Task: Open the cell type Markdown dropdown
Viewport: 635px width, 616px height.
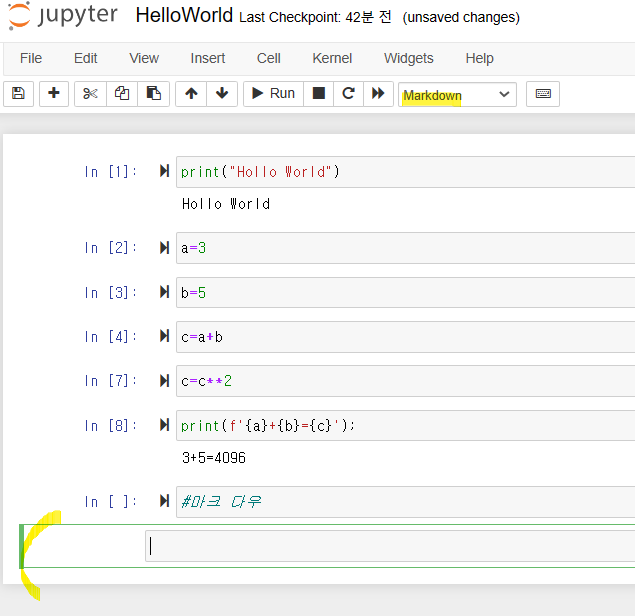Action: [x=457, y=94]
